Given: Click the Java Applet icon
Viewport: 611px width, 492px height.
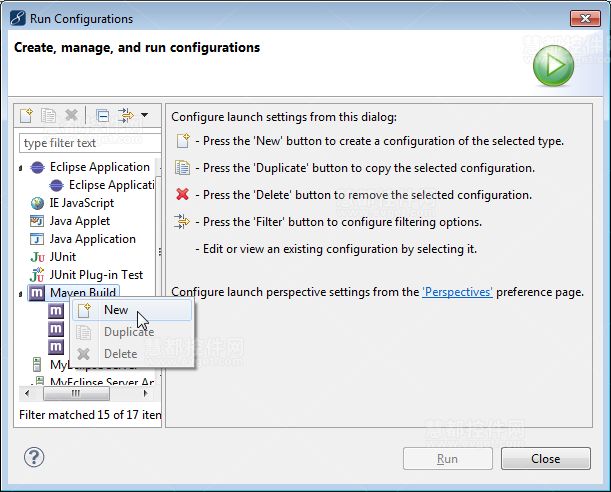Looking at the screenshot, I should [37, 221].
